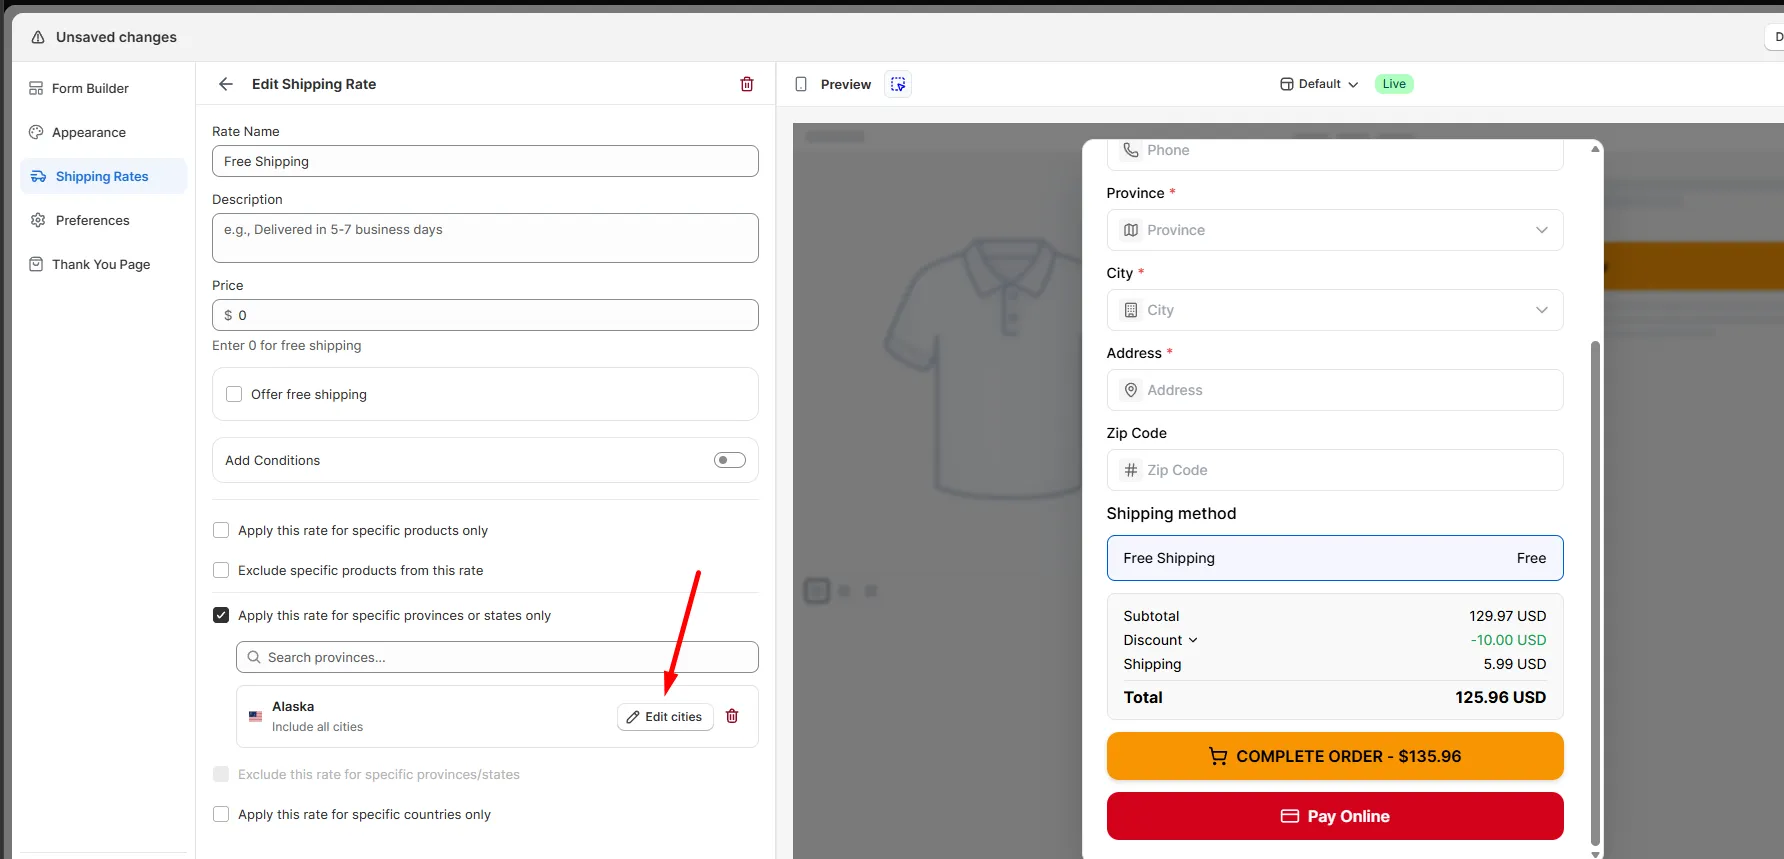Click the Appearance palette icon

(x=36, y=132)
